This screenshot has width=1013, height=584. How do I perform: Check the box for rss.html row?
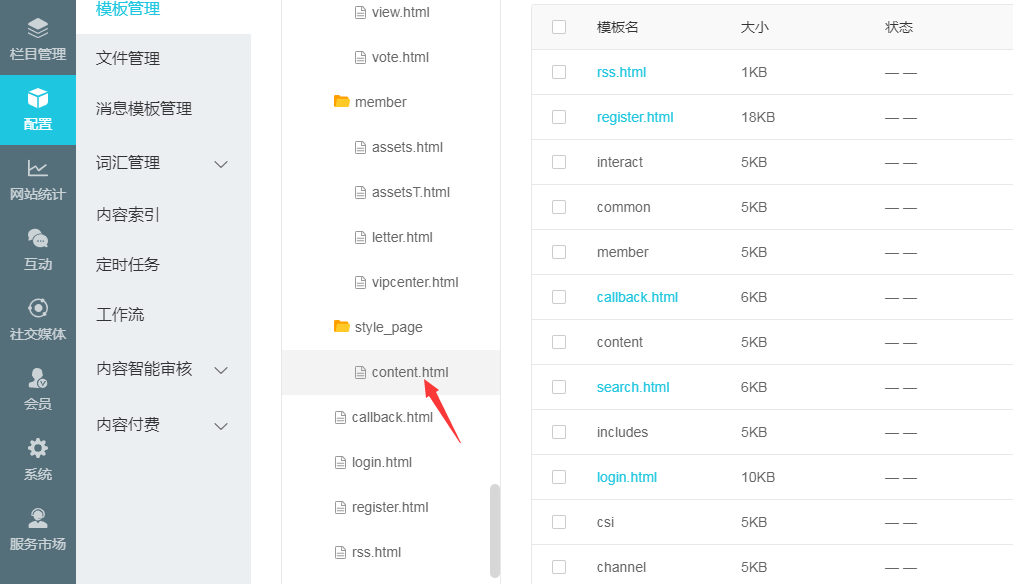(559, 72)
